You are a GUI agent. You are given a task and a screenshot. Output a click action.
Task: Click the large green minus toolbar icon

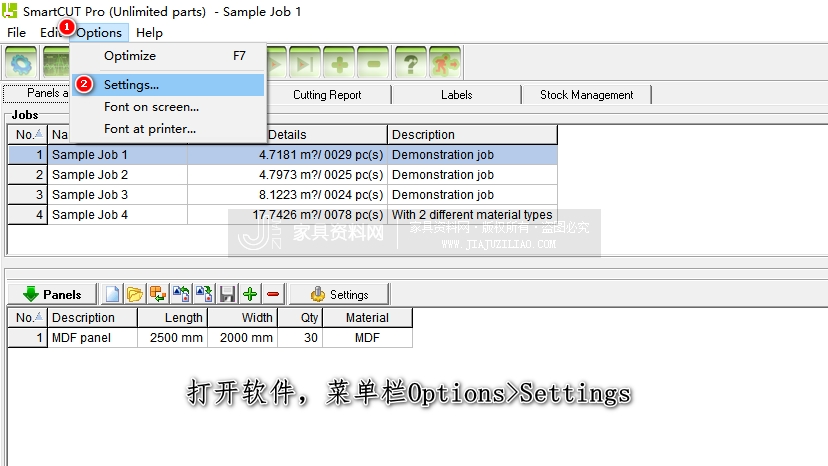pyautogui.click(x=373, y=63)
